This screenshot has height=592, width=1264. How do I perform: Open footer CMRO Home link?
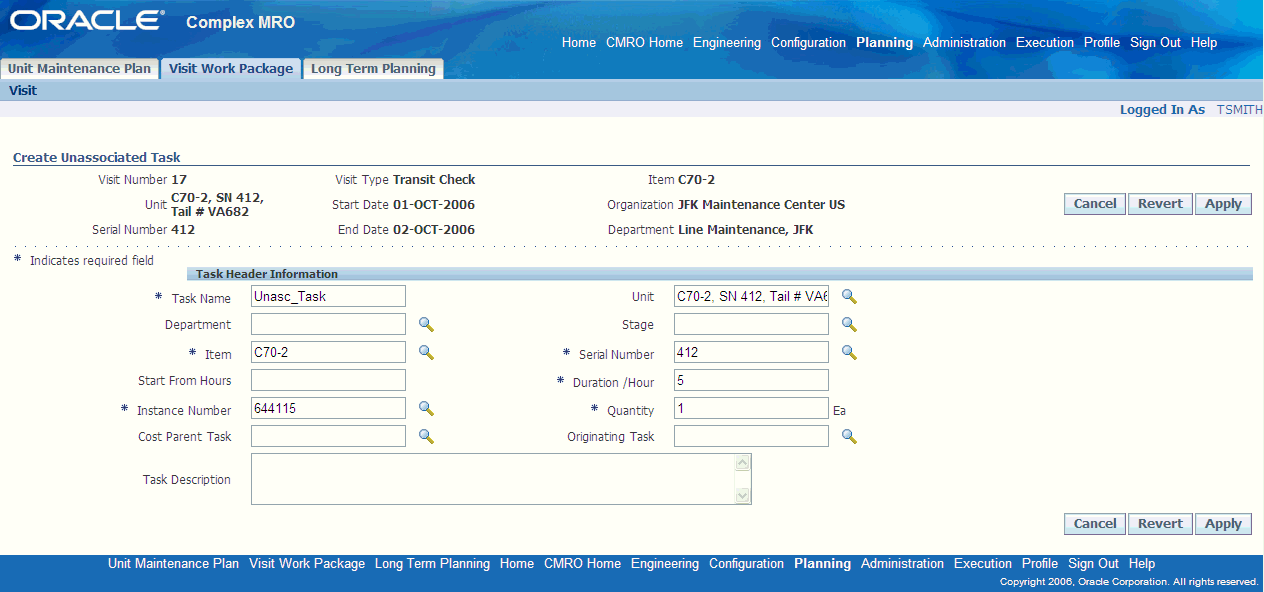coord(582,563)
